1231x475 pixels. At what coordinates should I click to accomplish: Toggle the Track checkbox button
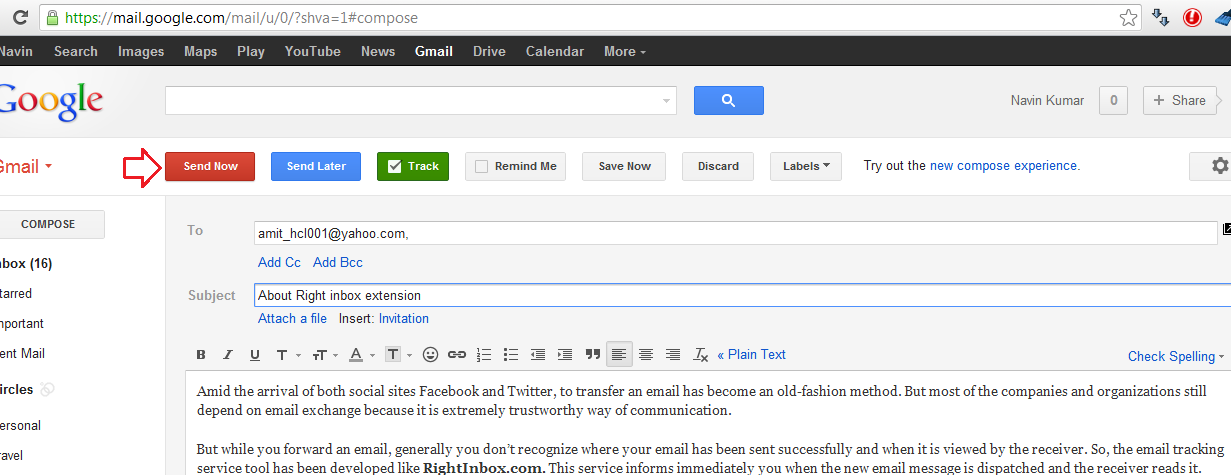click(413, 166)
